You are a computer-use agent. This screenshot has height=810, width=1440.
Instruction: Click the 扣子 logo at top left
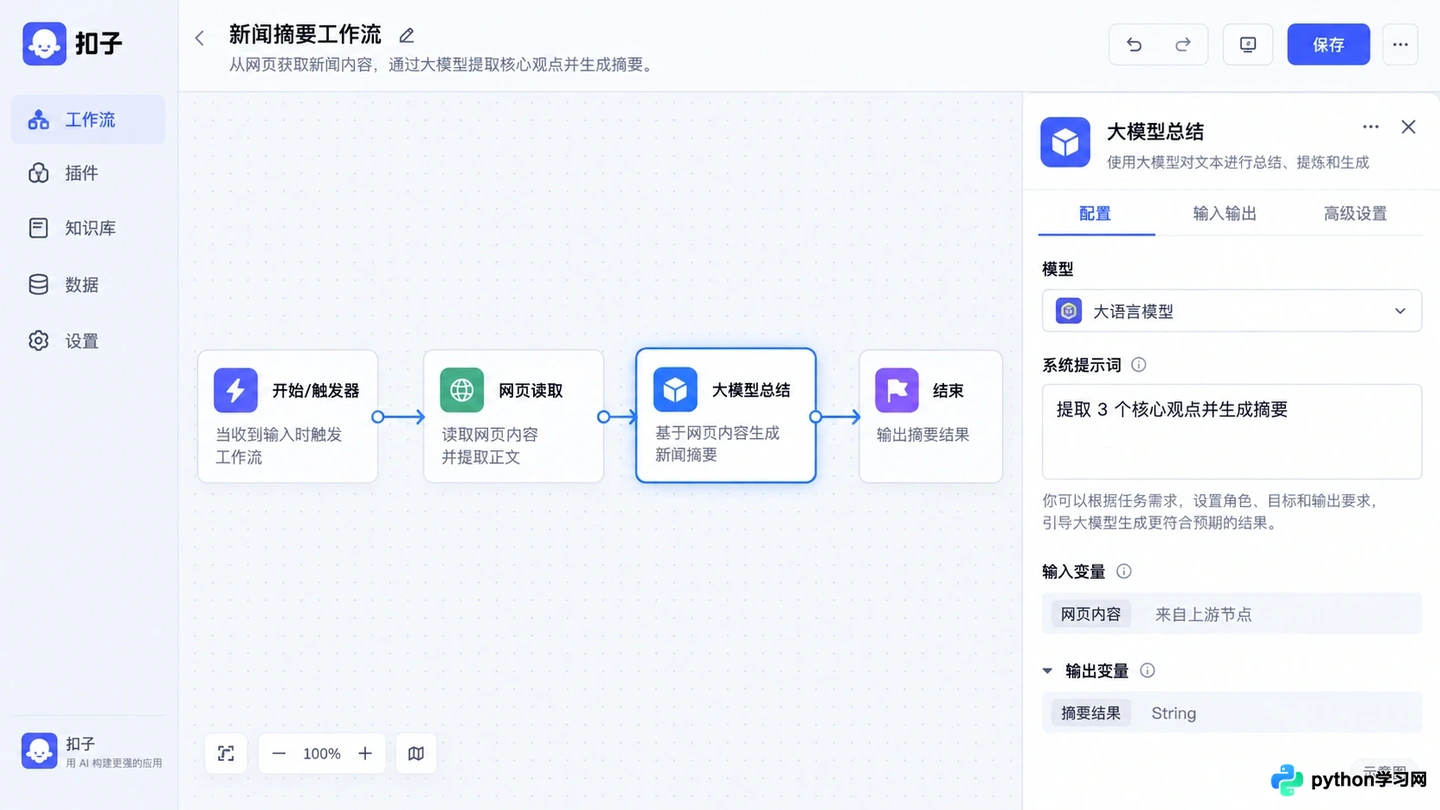click(x=72, y=44)
